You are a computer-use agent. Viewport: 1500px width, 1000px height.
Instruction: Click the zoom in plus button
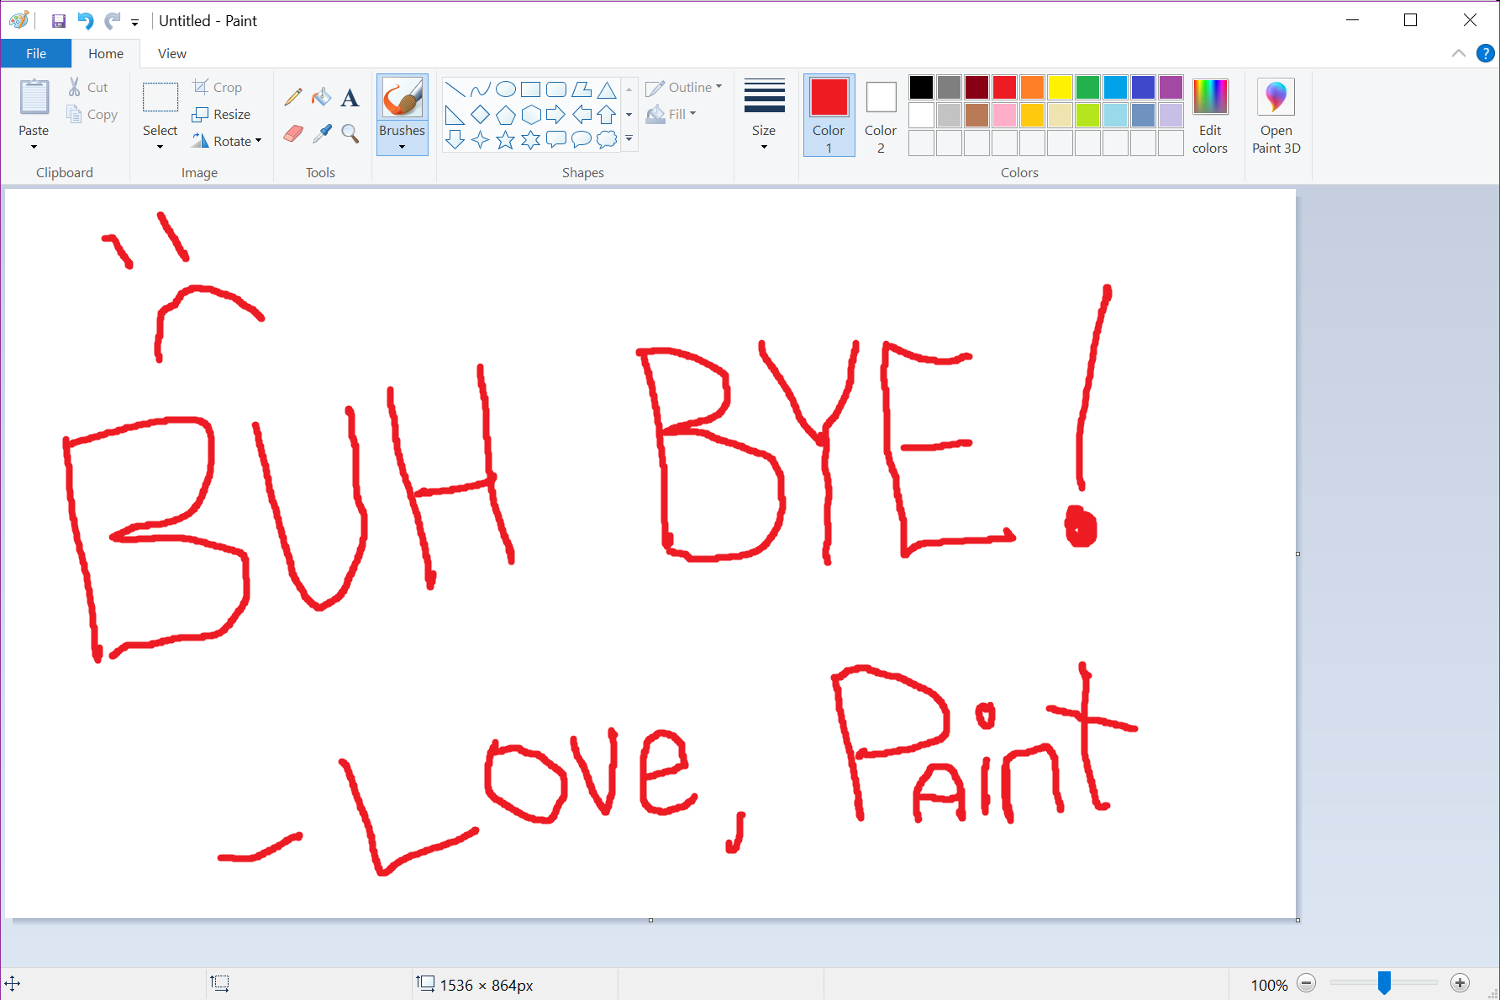1460,984
